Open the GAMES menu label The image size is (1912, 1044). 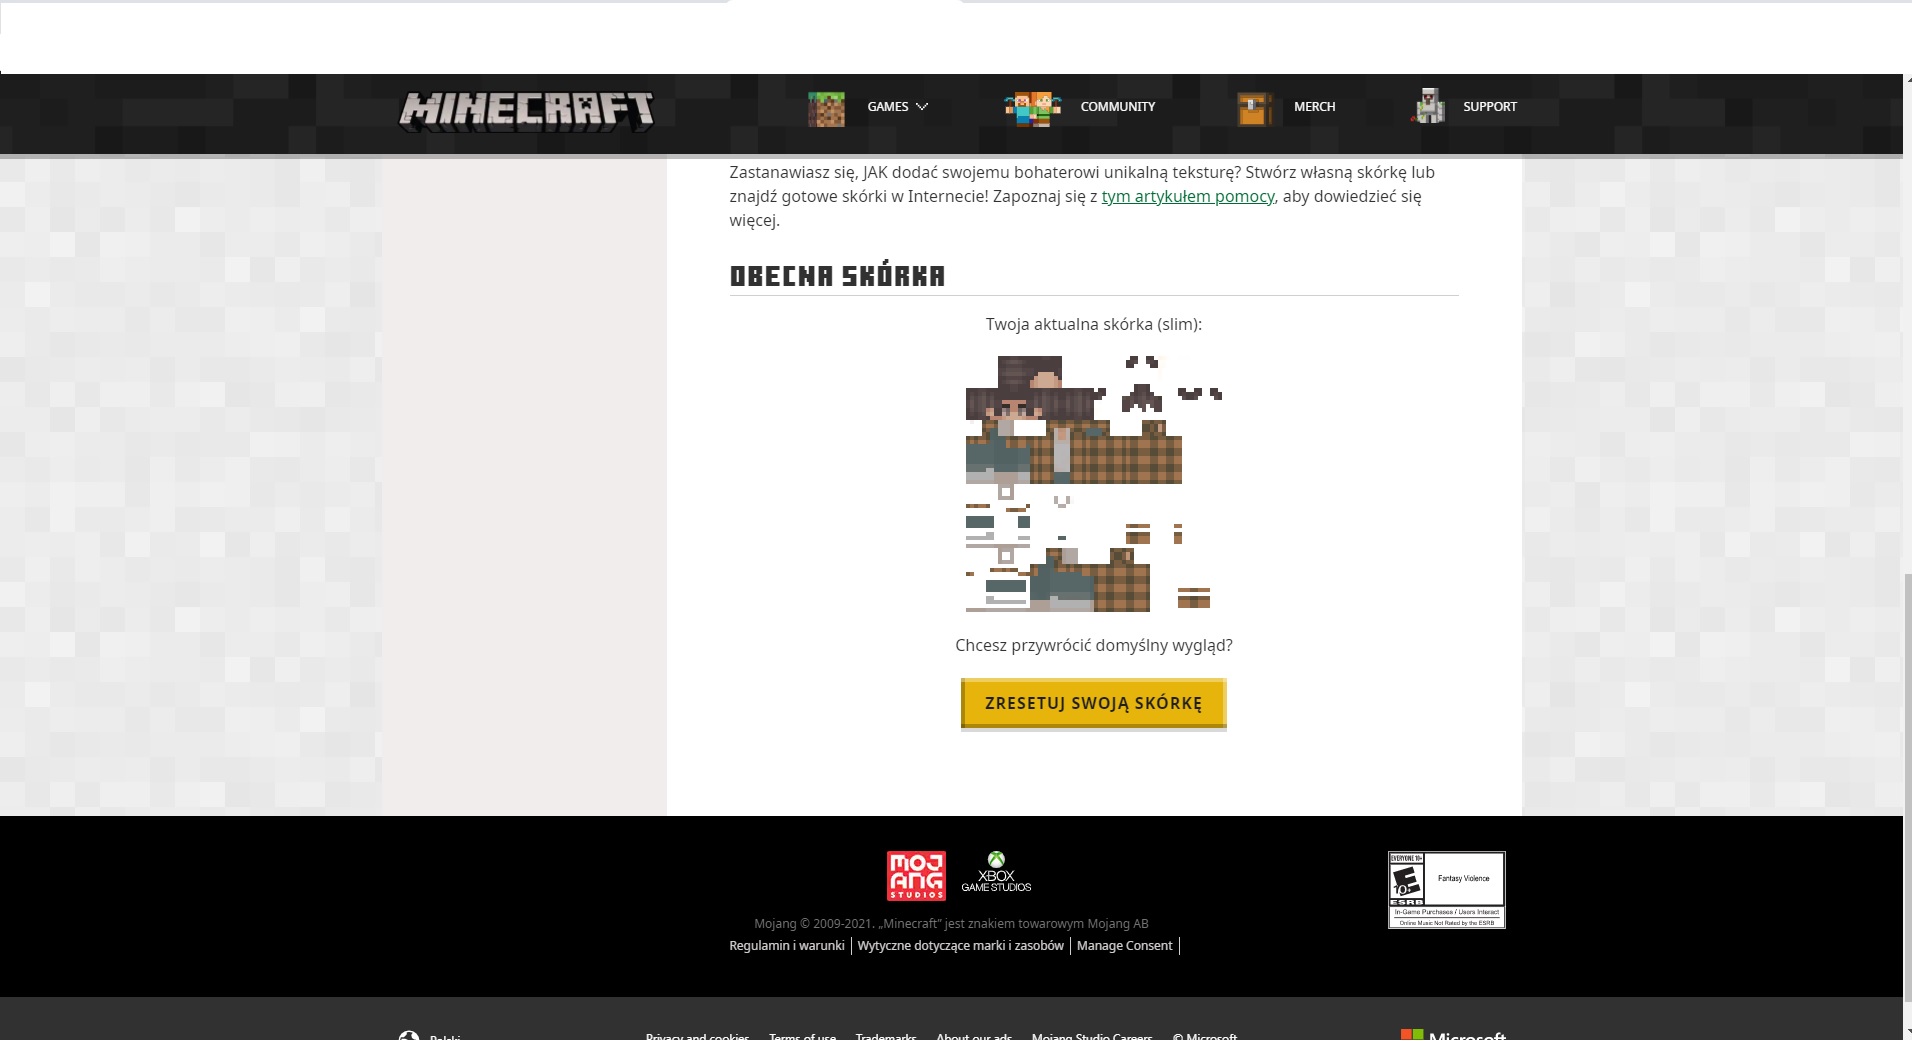888,107
